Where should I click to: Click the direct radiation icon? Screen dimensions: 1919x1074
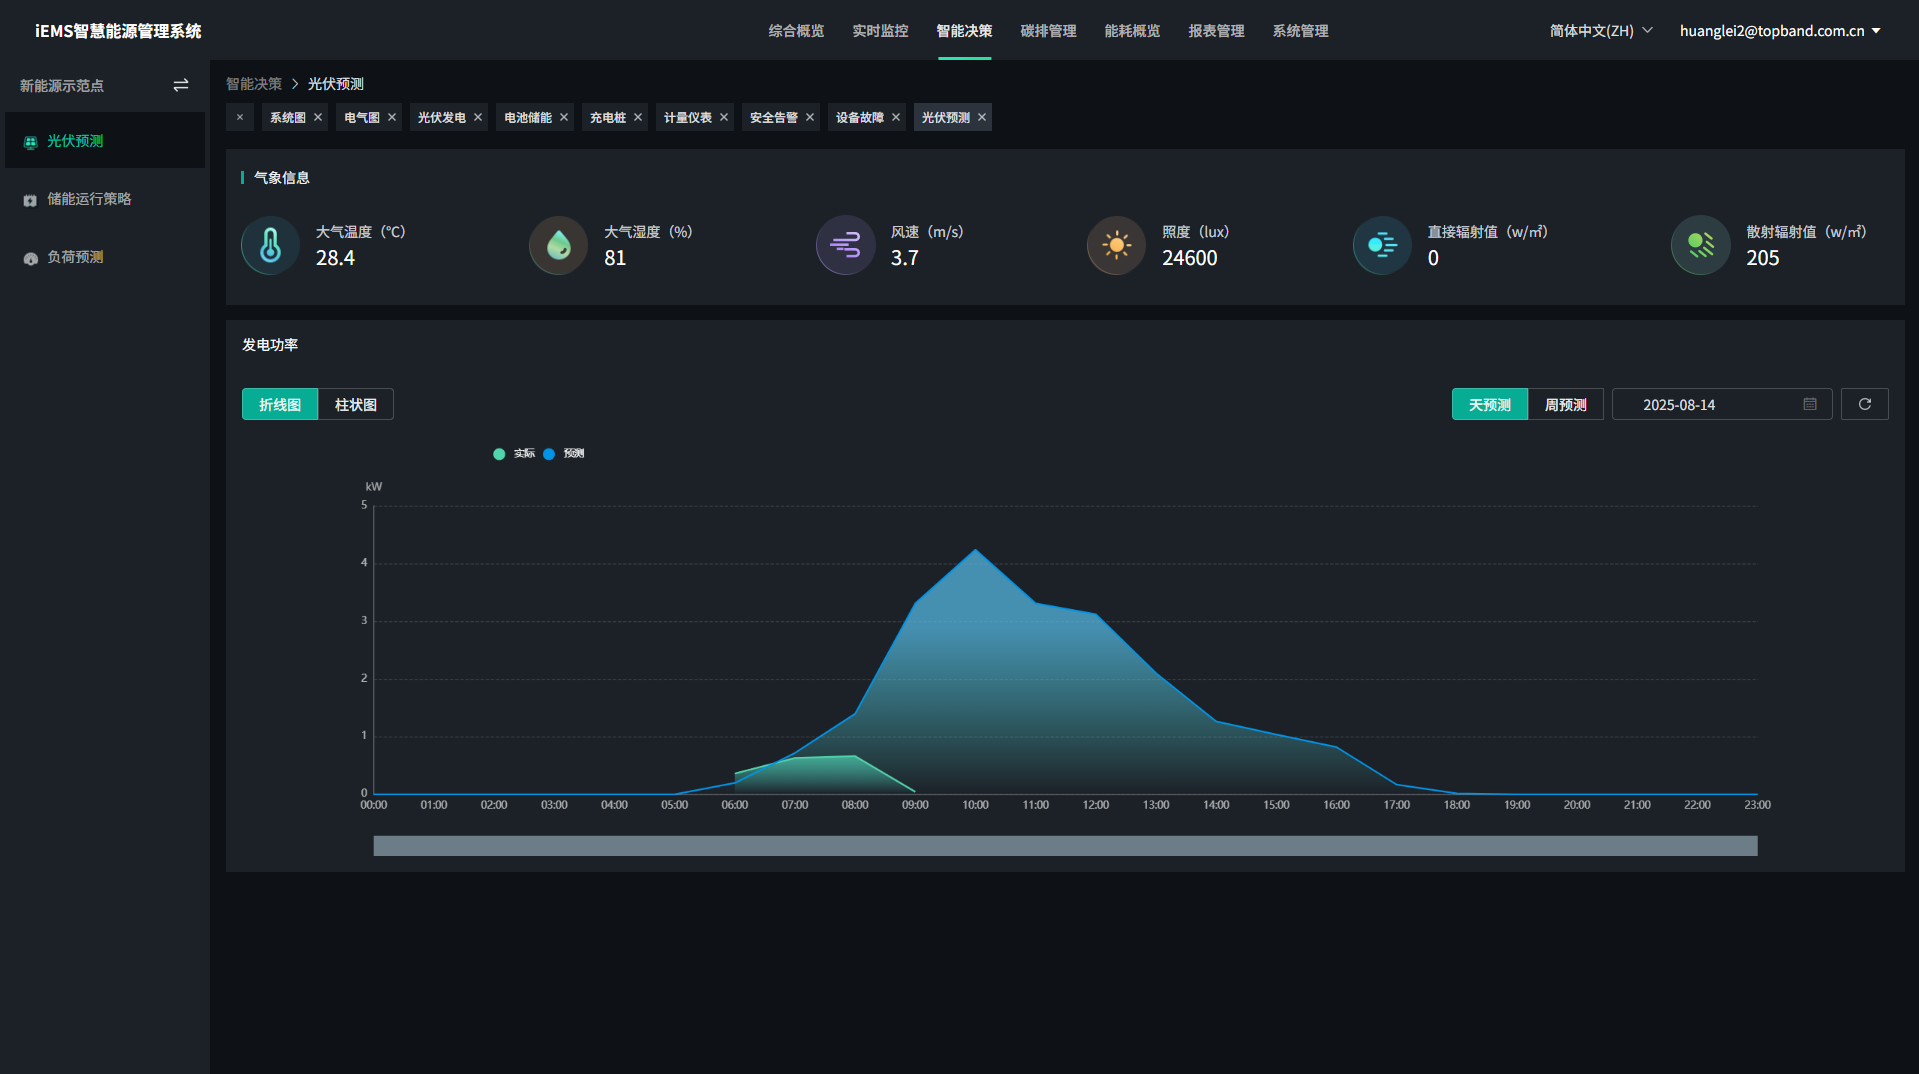[x=1382, y=245]
